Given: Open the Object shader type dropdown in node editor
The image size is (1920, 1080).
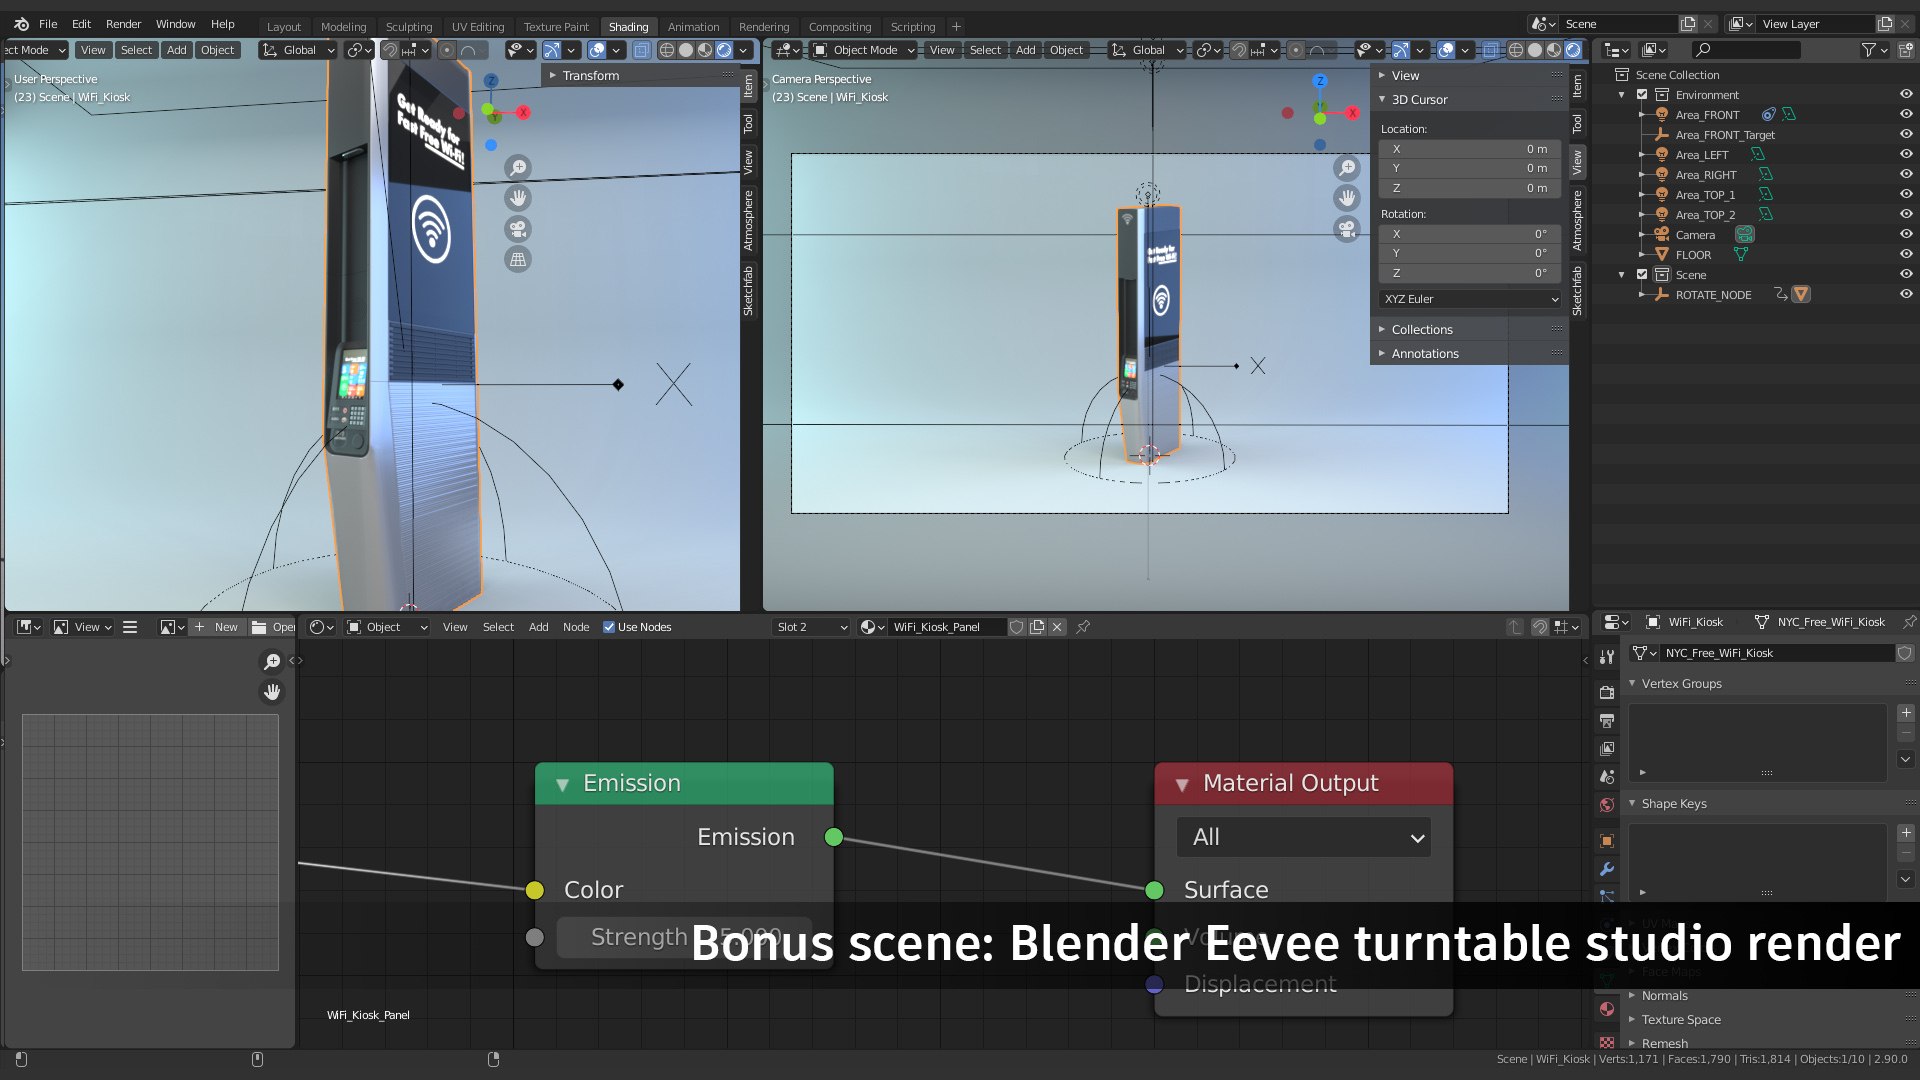Looking at the screenshot, I should tap(387, 627).
